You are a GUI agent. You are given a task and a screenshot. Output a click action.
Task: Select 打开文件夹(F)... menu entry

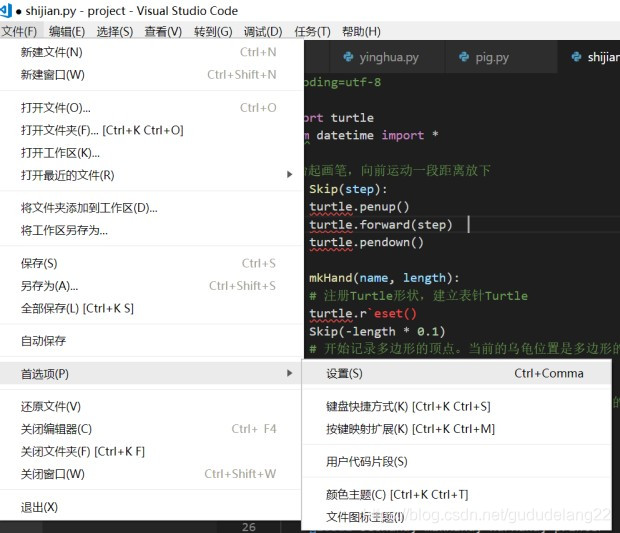[x=152, y=130]
